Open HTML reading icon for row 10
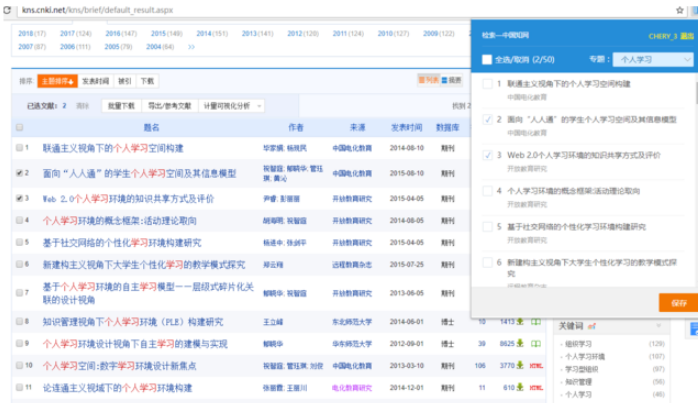 [536, 366]
